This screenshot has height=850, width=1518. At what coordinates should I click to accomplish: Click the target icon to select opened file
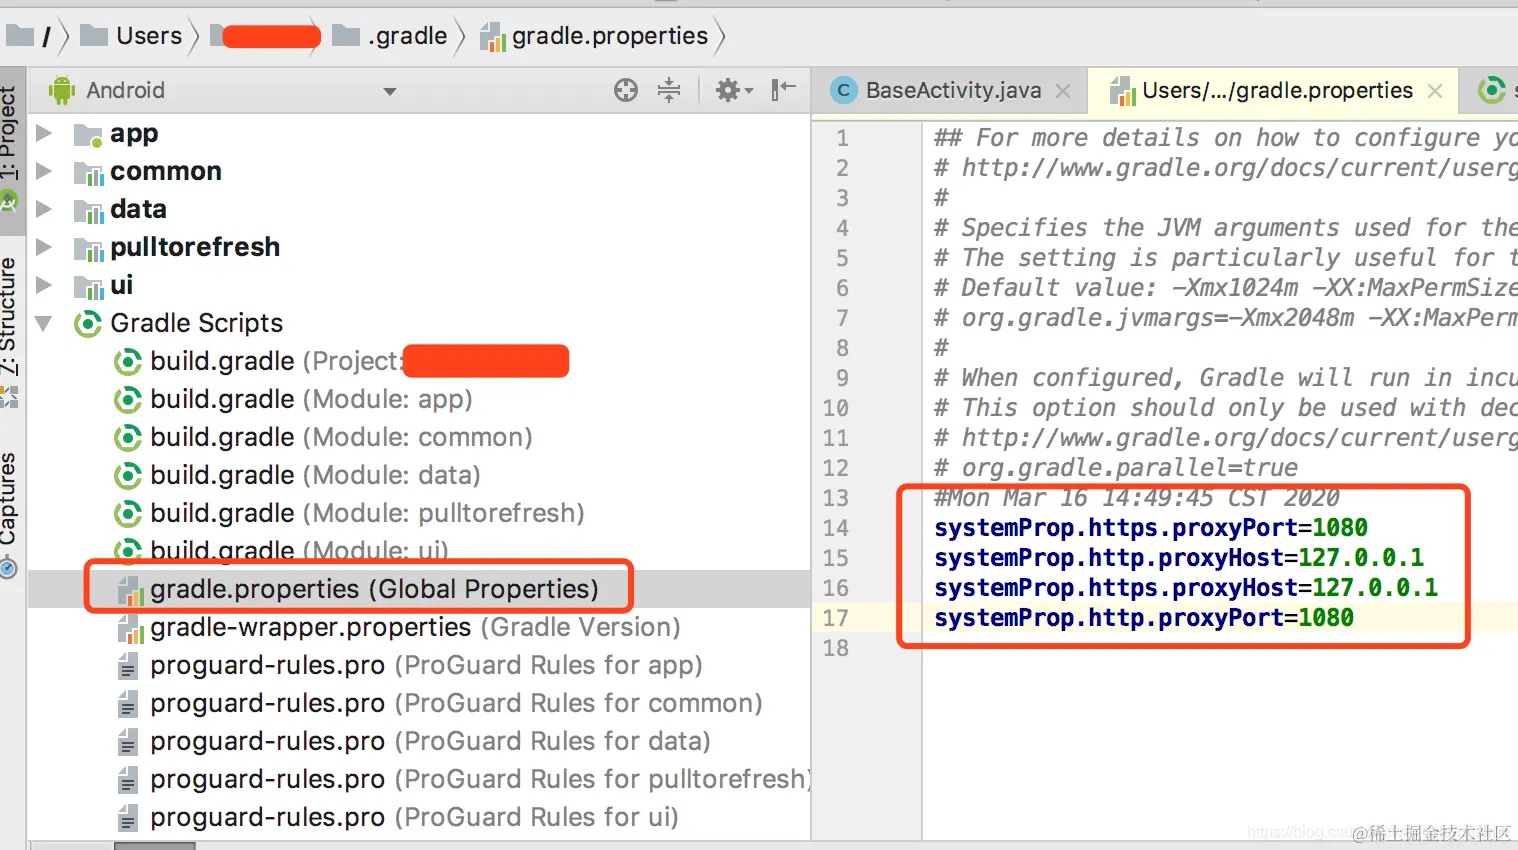click(625, 90)
